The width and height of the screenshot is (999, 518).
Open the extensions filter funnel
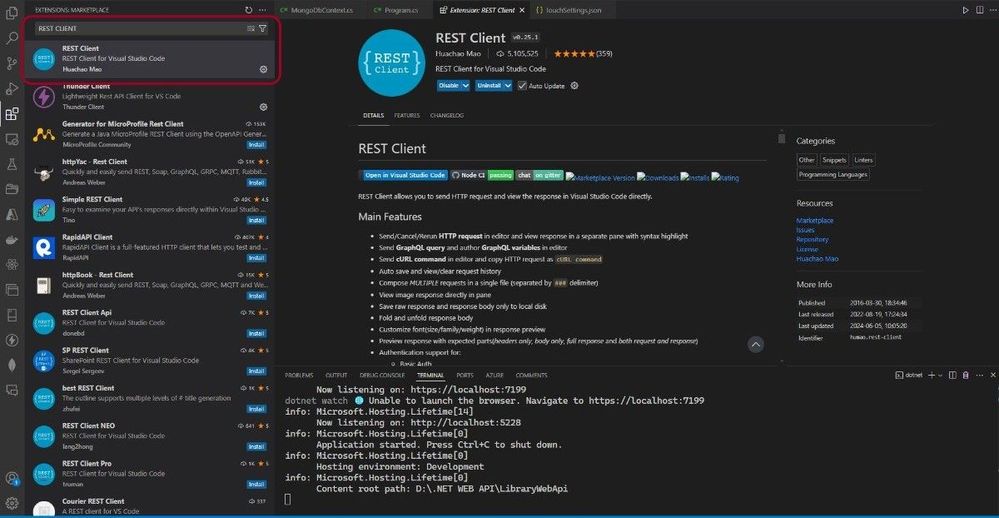[x=262, y=29]
